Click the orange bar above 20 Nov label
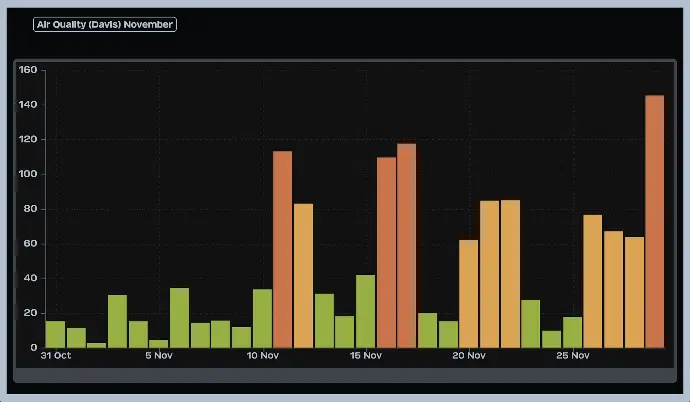Screen dimensions: 690x402 (x=469, y=294)
